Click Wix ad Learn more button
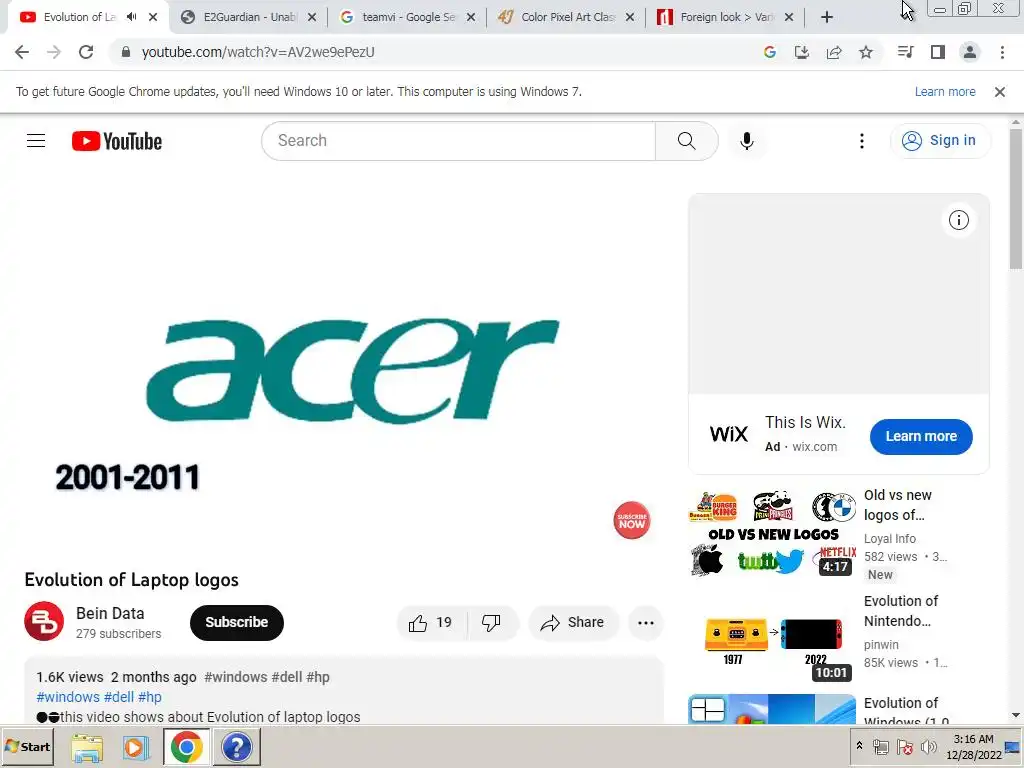 [921, 436]
